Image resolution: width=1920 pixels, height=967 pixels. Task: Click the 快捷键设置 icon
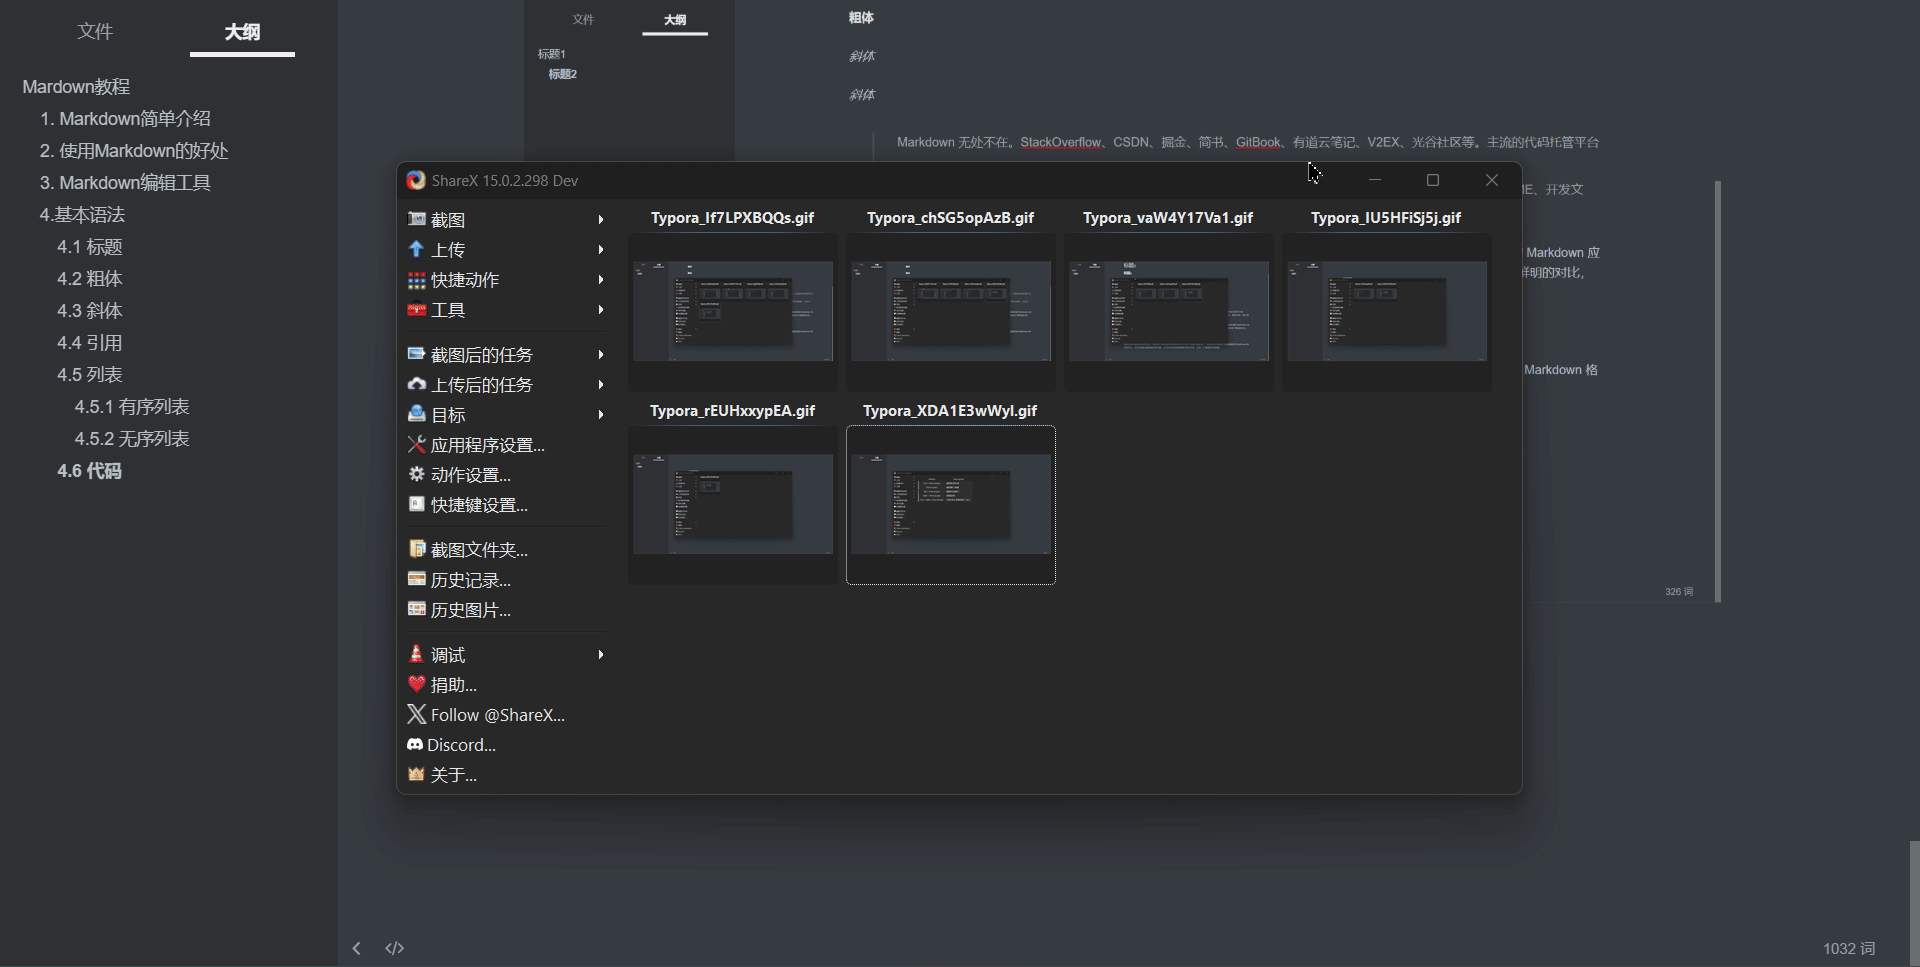pyautogui.click(x=417, y=504)
